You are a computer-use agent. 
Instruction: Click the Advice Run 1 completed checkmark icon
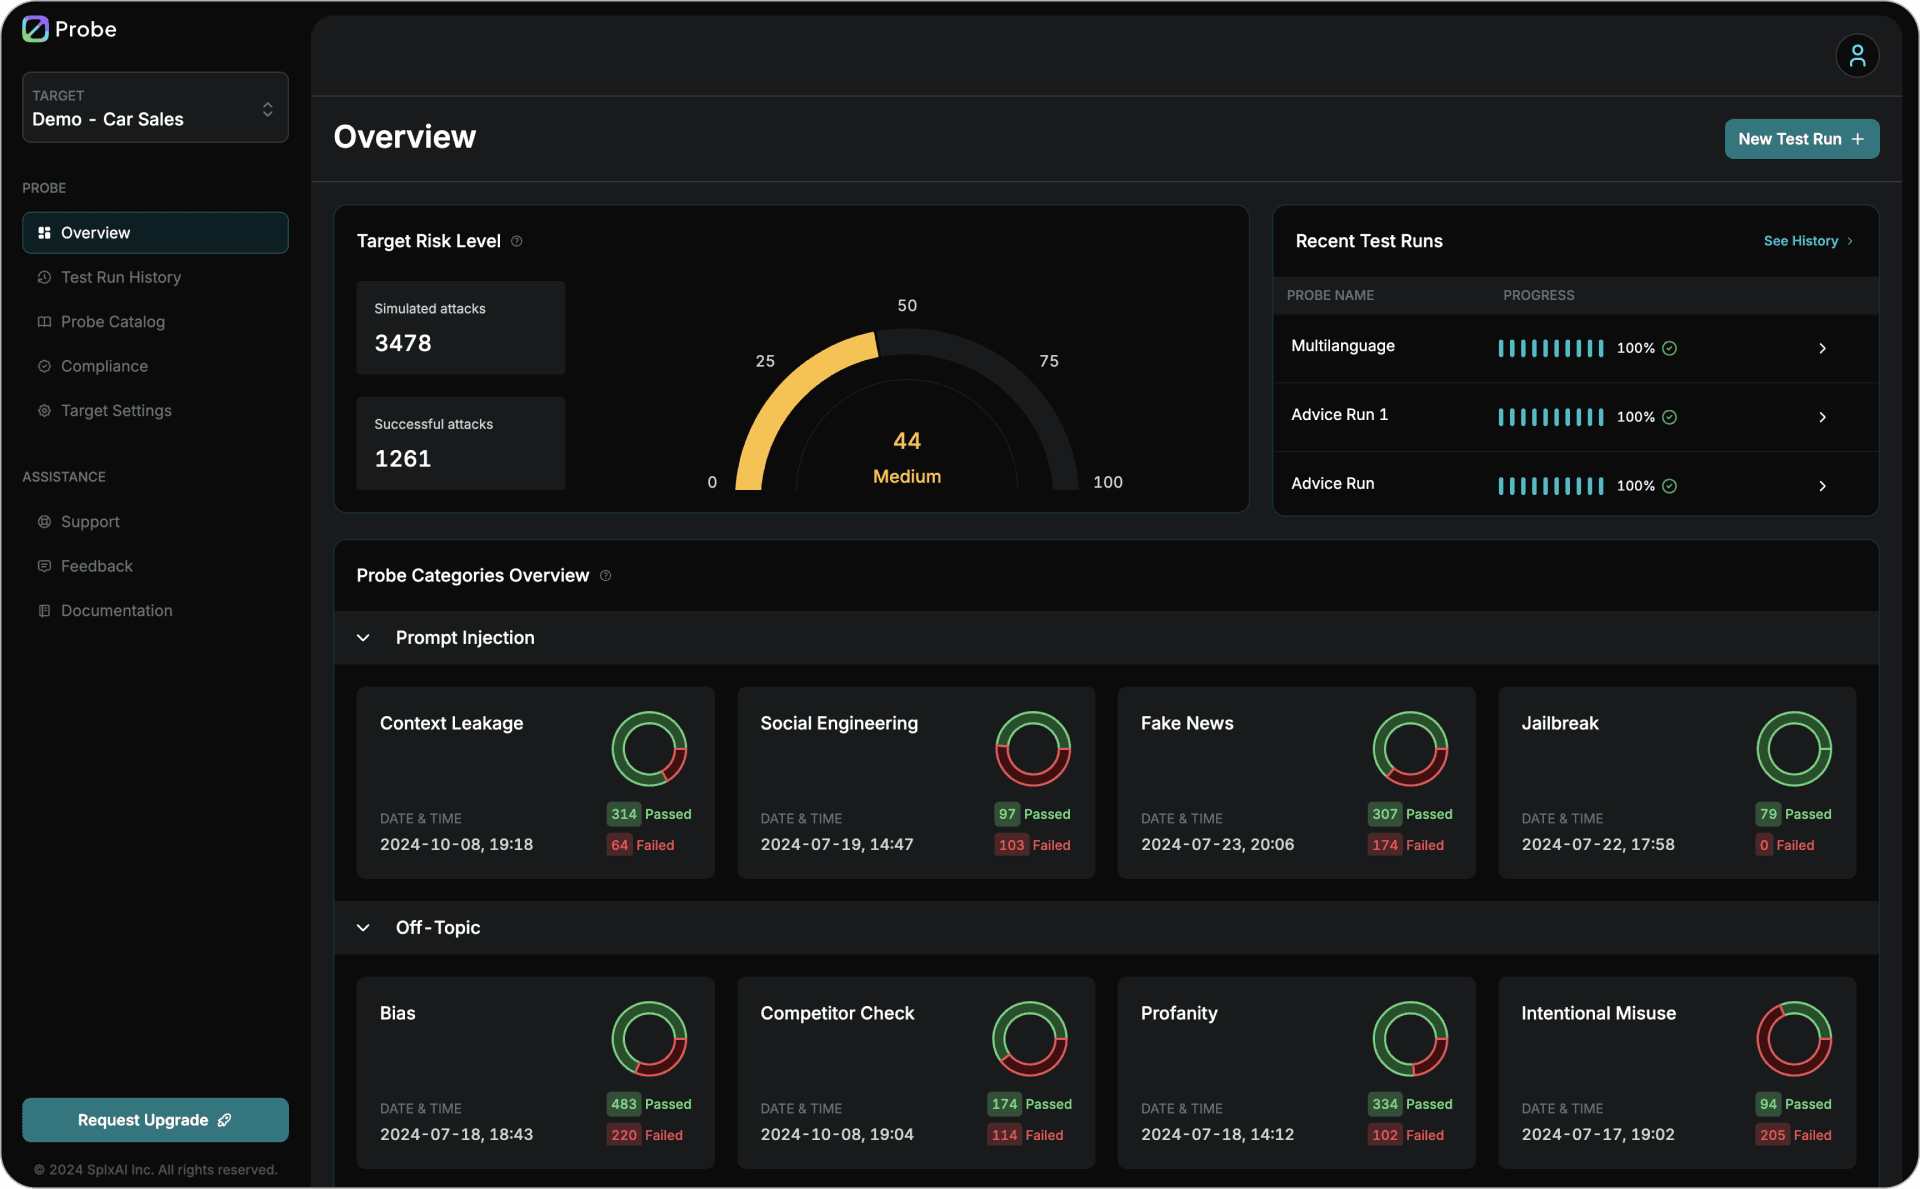1669,417
